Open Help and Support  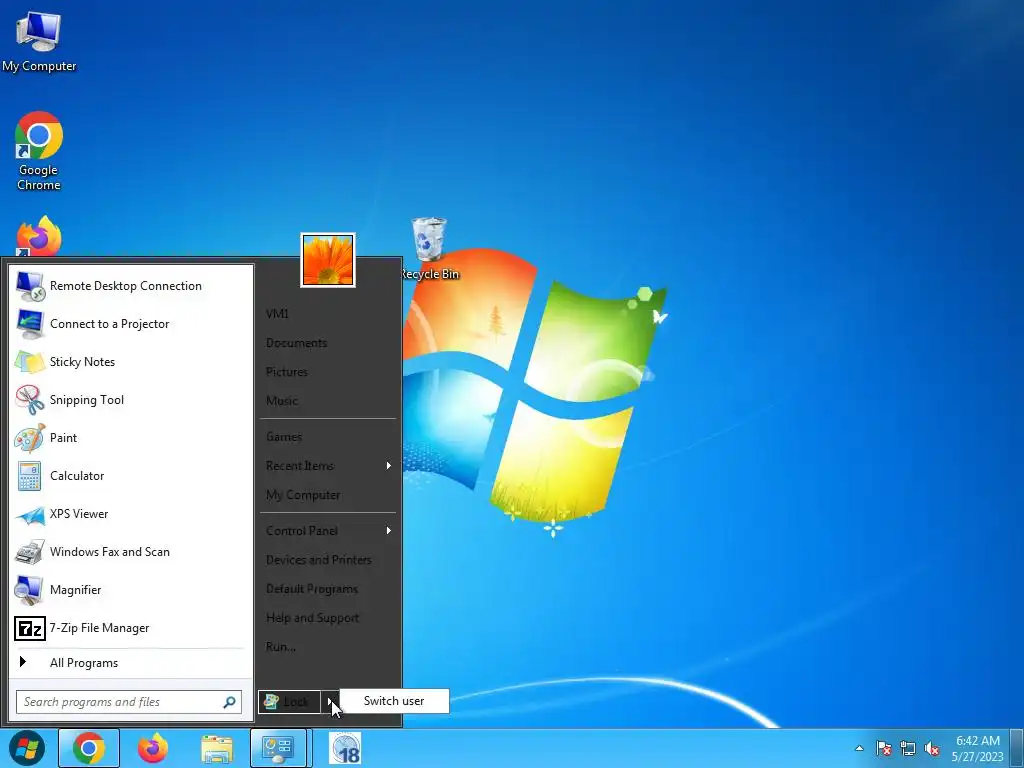pyautogui.click(x=313, y=618)
